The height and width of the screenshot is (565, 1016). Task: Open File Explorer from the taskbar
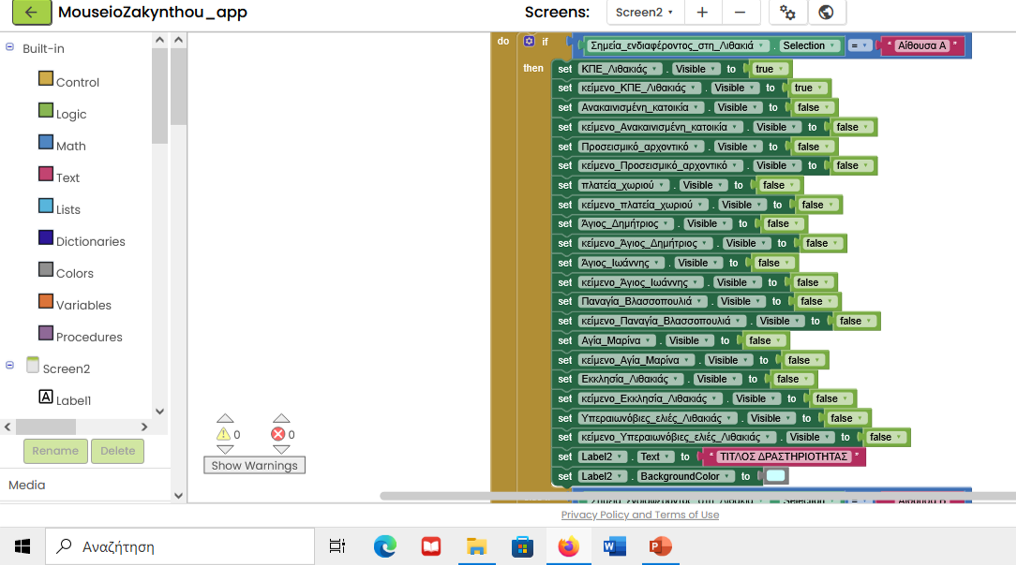[476, 546]
